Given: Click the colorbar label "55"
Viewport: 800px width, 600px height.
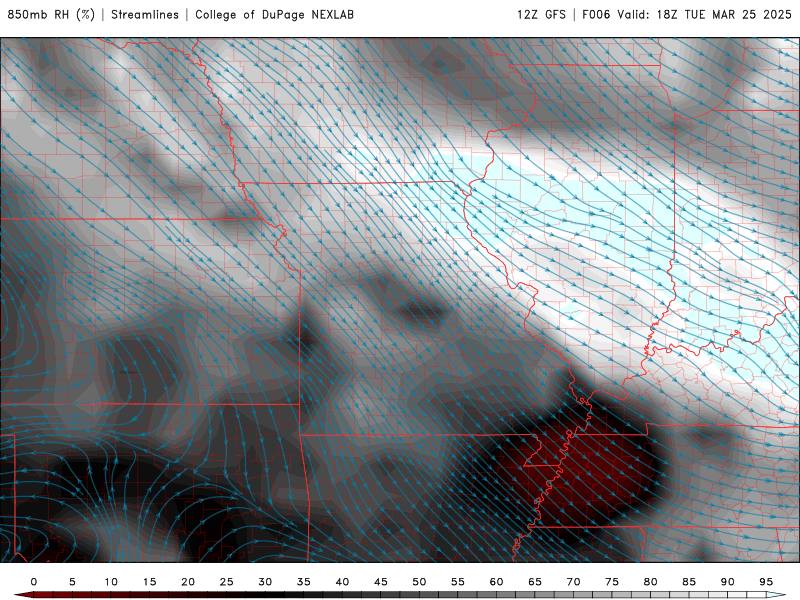Looking at the screenshot, I should [x=458, y=582].
